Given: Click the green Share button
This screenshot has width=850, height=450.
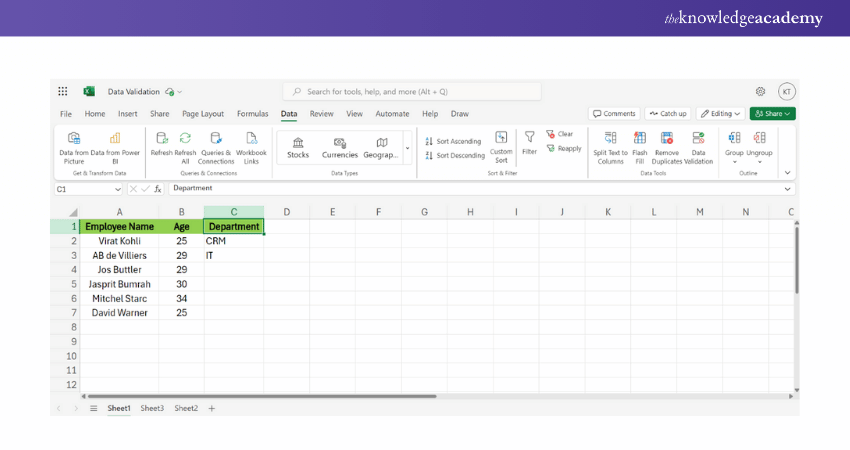Looking at the screenshot, I should (x=772, y=114).
